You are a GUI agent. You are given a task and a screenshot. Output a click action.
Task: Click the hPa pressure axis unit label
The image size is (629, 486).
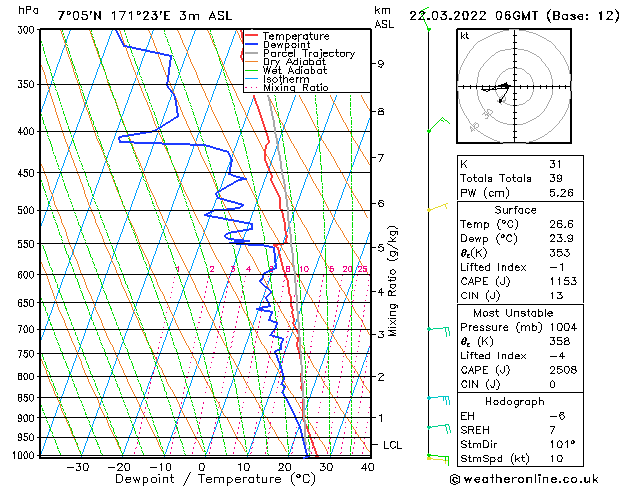[28, 11]
